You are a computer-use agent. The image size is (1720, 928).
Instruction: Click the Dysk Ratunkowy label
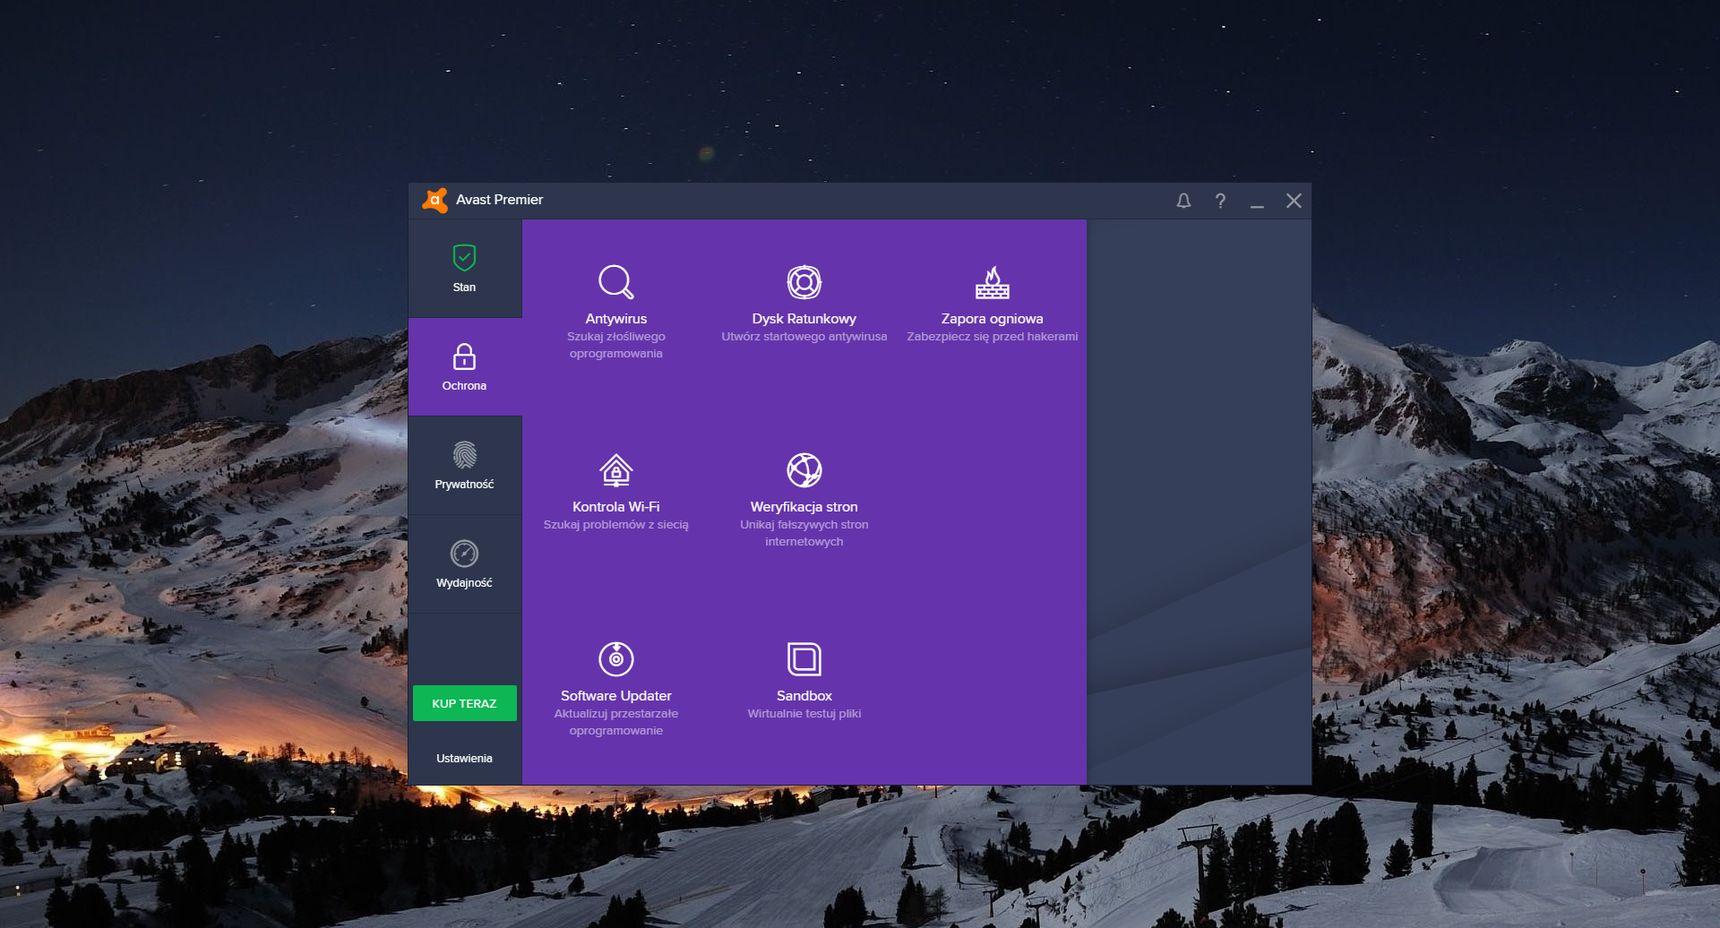pos(804,319)
